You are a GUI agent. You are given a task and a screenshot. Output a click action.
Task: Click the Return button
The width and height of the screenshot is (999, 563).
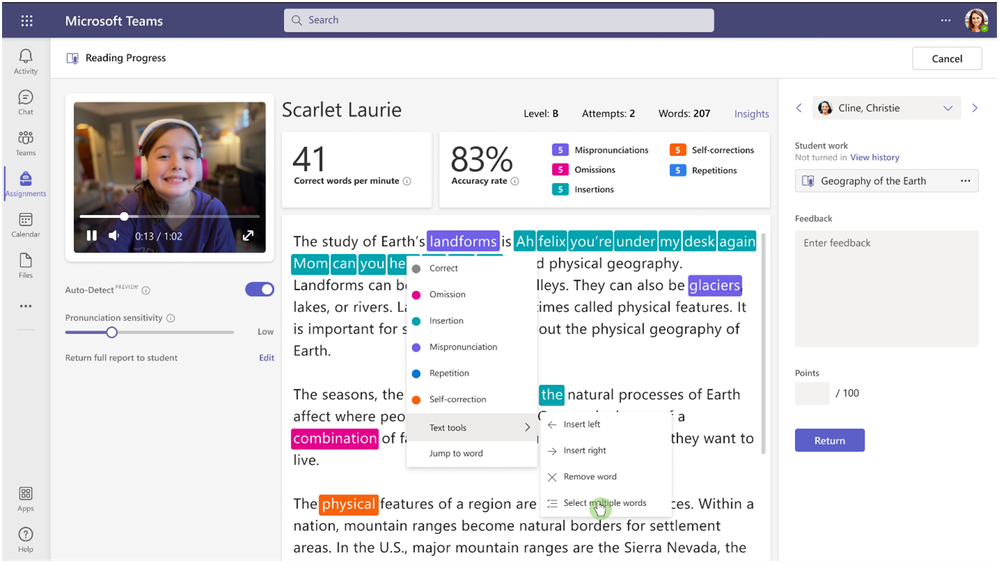830,440
